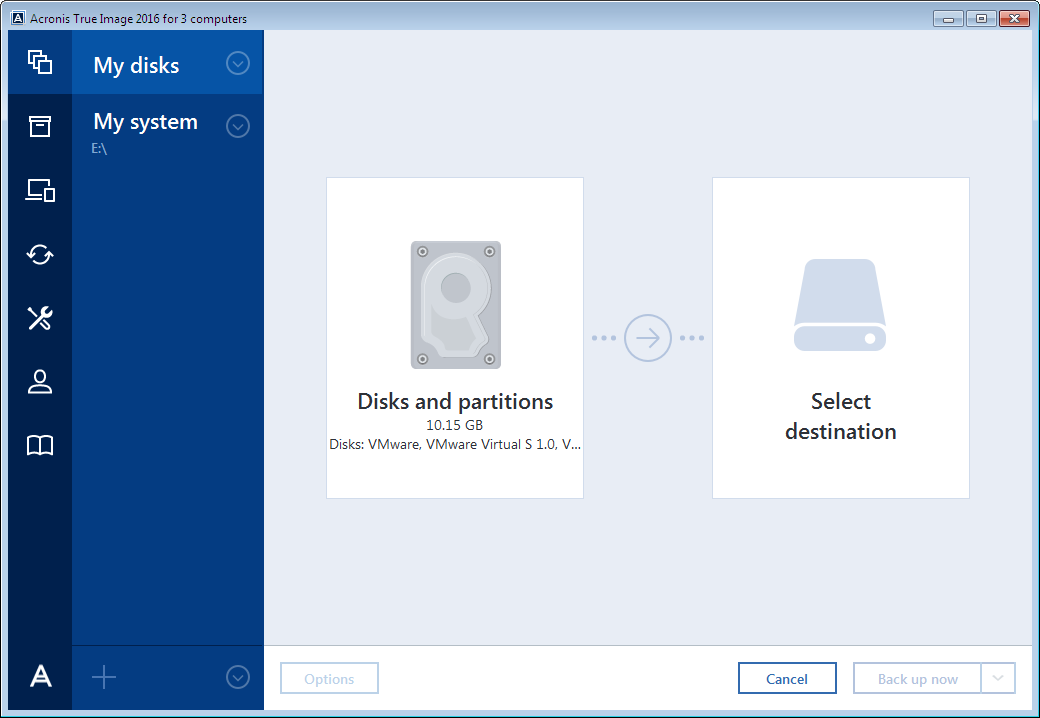This screenshot has width=1040, height=718.
Task: Select the My system backup entry
Action: (x=144, y=122)
